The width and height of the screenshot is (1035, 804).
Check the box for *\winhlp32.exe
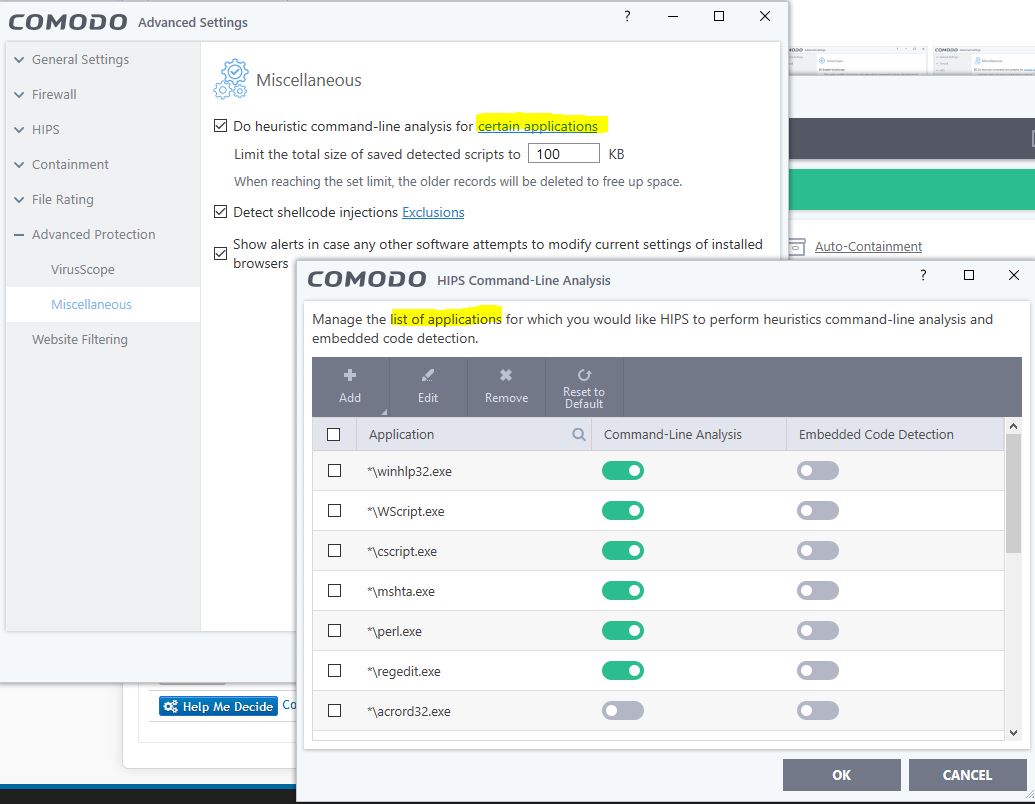coord(335,471)
